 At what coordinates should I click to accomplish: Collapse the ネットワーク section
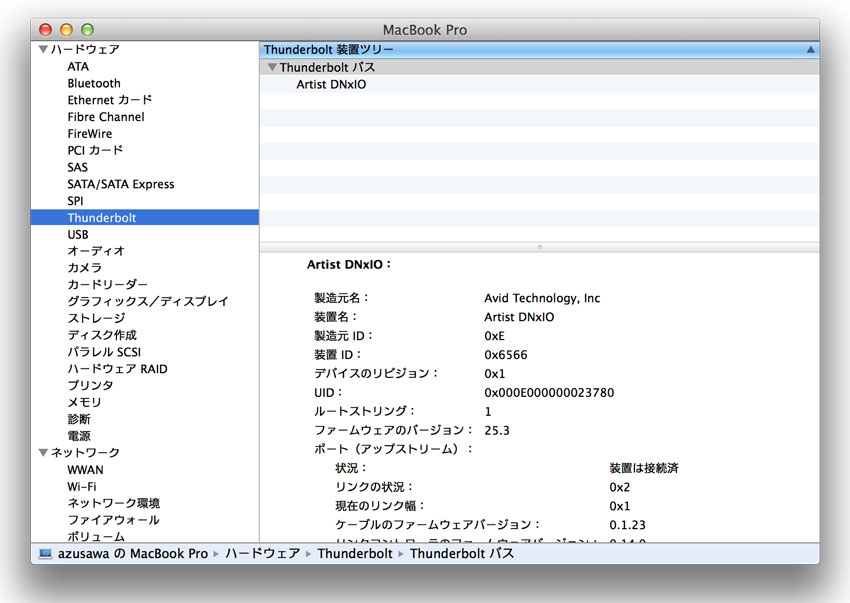point(43,453)
